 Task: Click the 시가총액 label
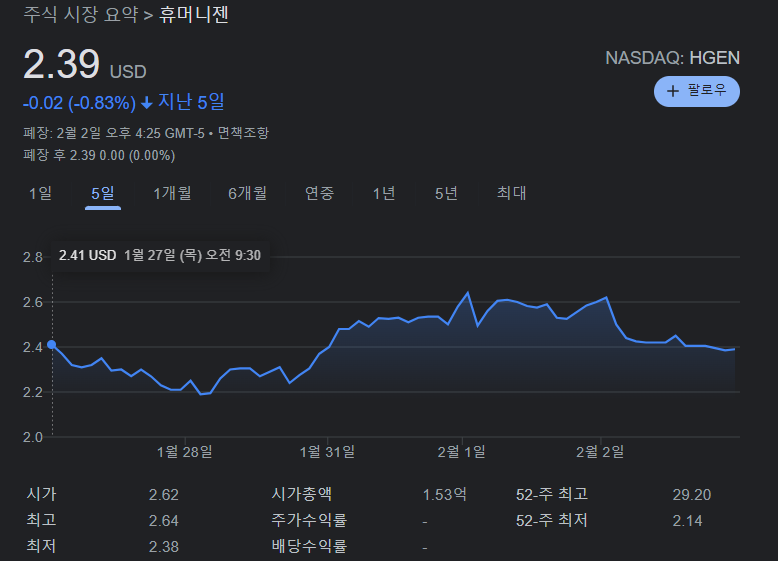pos(301,494)
